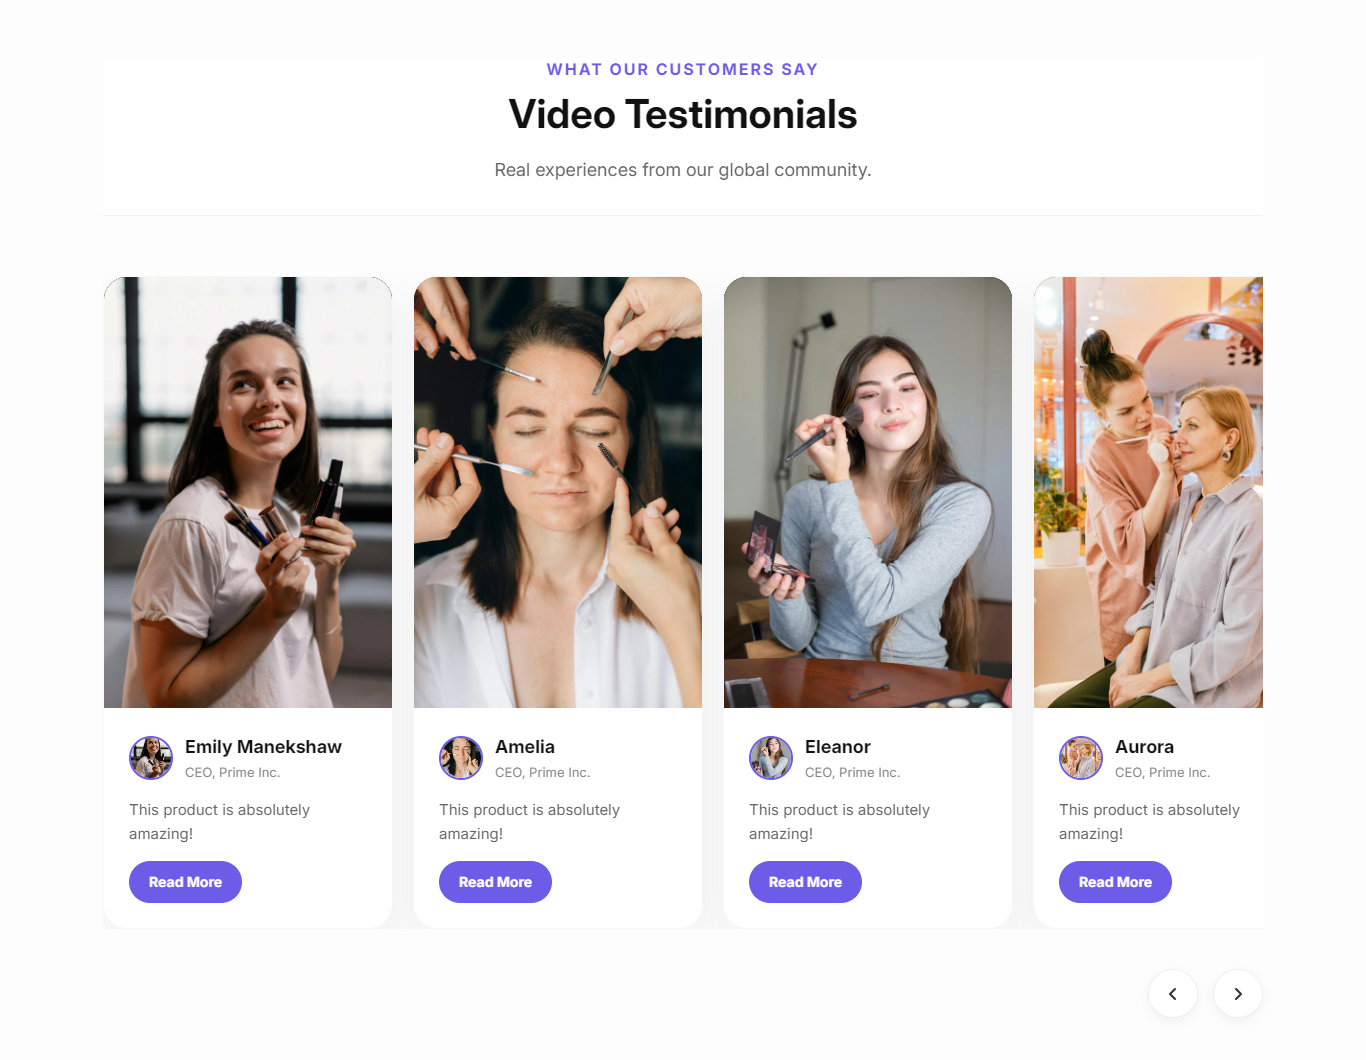Play Aurora's video testimonial image
The width and height of the screenshot is (1366, 1060).
(x=1148, y=492)
